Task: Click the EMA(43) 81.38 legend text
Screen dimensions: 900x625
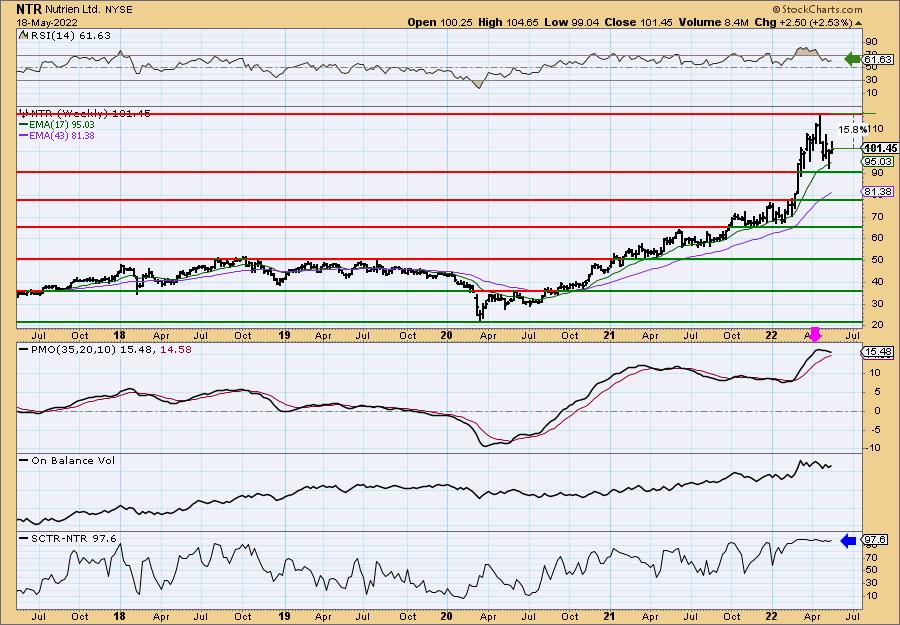Action: coord(61,136)
